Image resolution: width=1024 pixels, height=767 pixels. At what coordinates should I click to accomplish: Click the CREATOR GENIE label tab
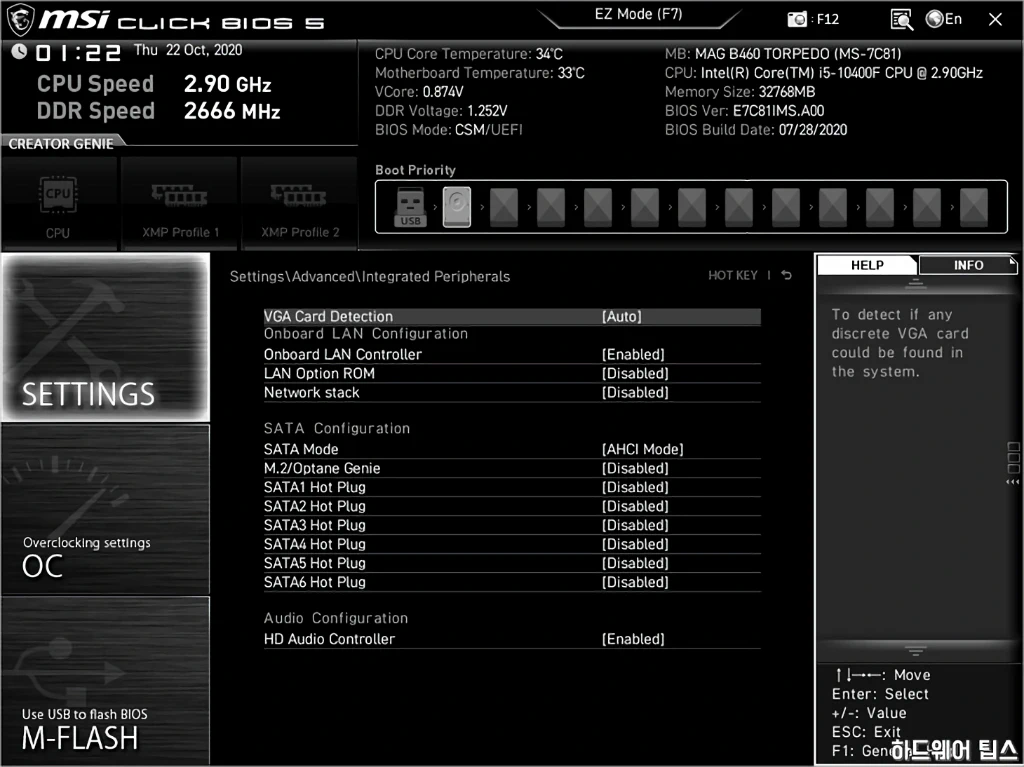click(x=61, y=143)
